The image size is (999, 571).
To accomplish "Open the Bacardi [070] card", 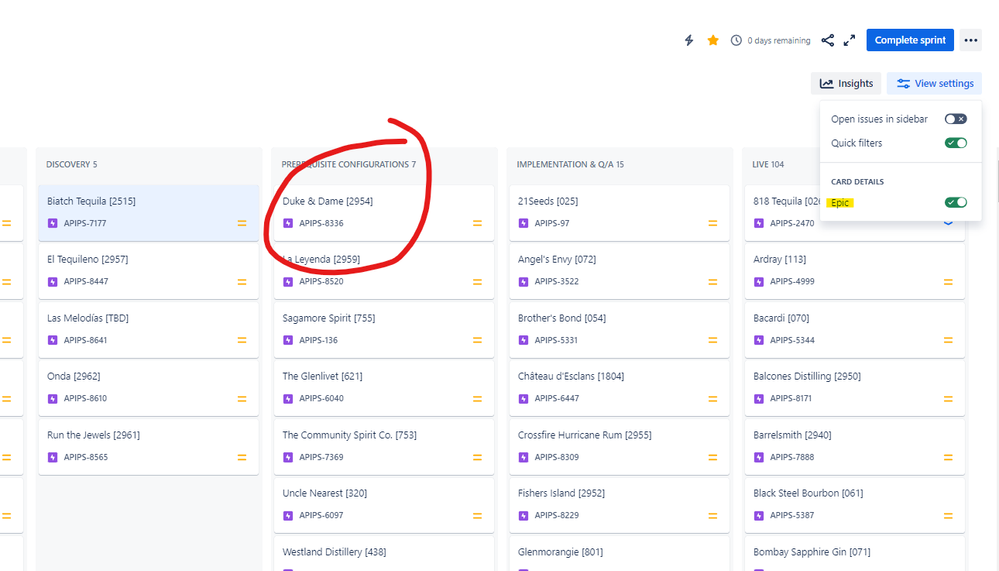I will [854, 329].
